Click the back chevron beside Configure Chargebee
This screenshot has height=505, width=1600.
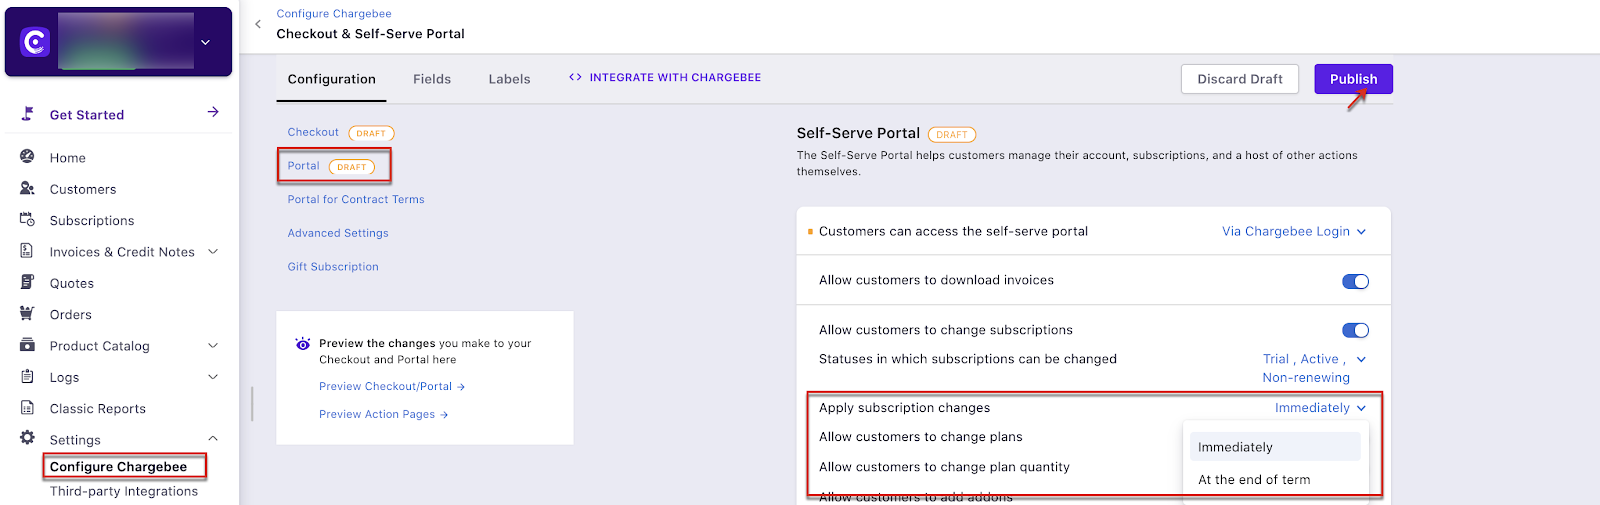tap(258, 24)
